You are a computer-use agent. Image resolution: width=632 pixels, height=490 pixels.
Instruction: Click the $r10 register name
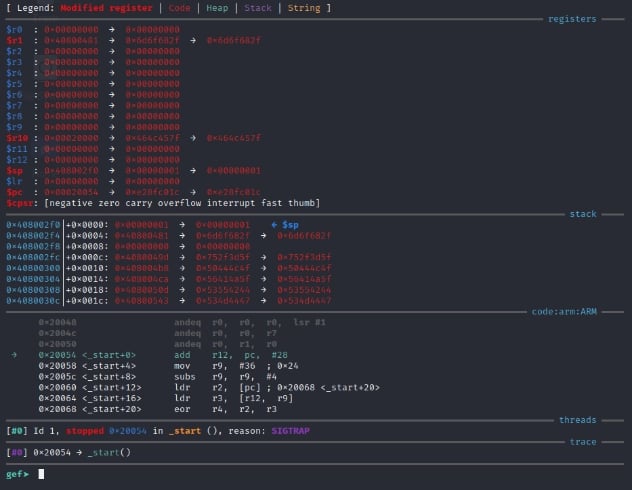[x=16, y=138]
